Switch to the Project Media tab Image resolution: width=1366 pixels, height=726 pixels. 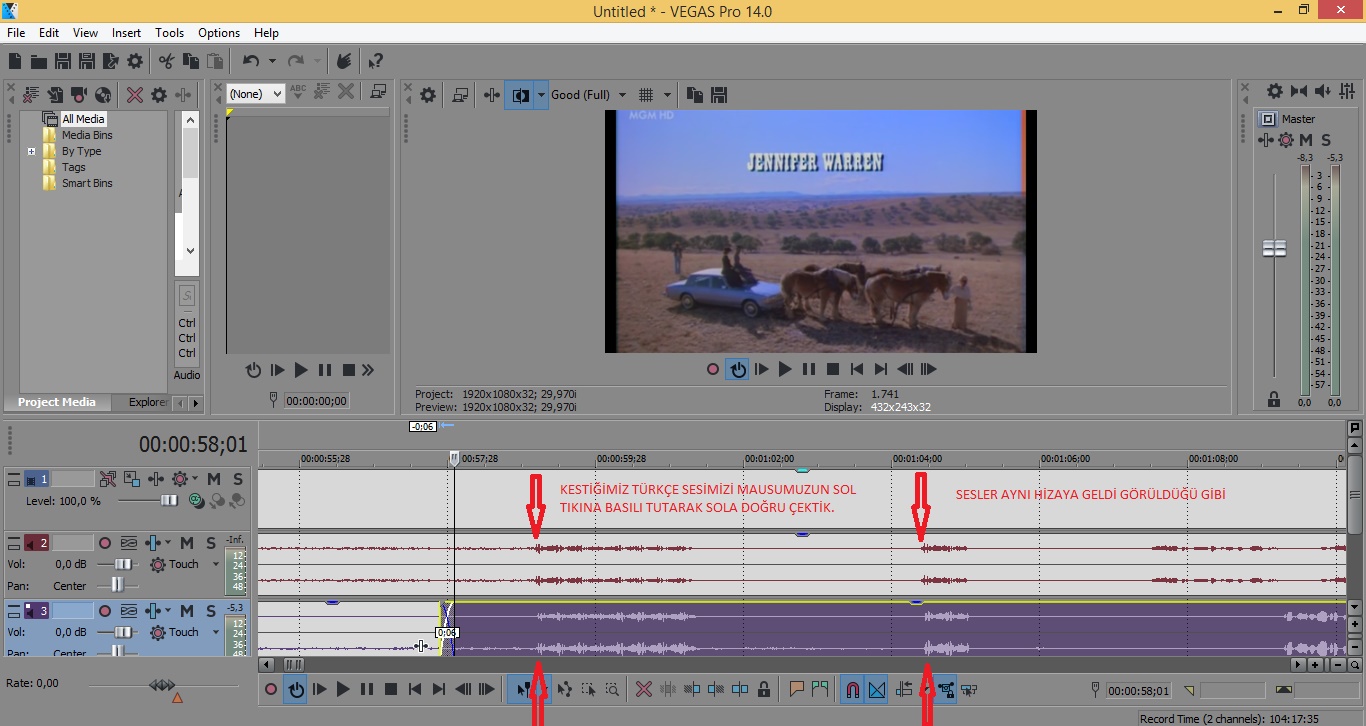click(57, 402)
